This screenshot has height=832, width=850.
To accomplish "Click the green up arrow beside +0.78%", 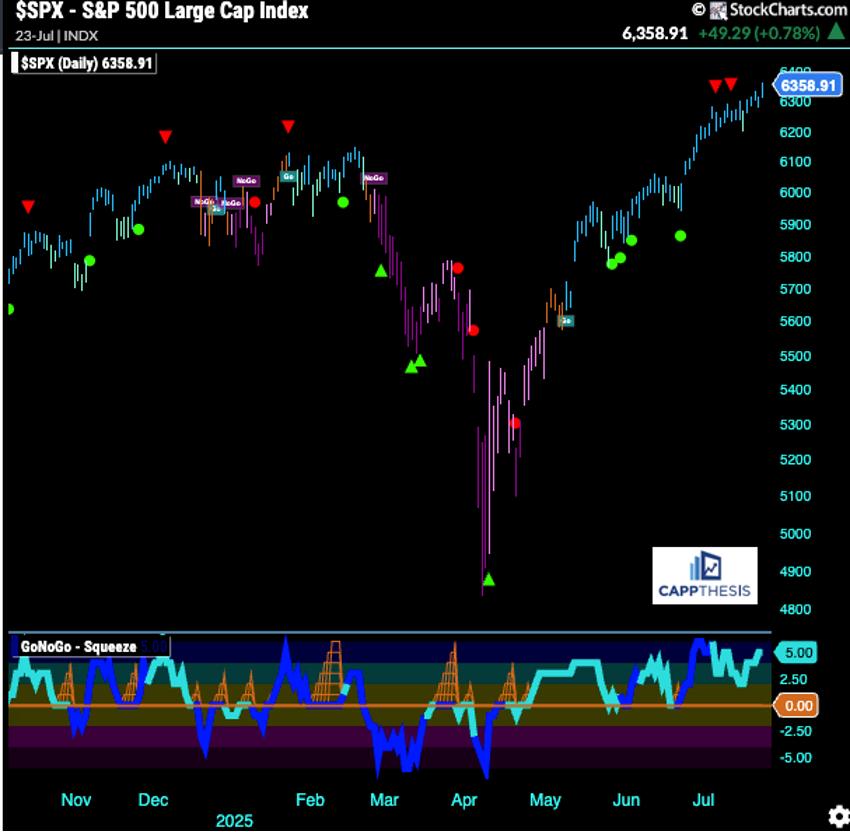I will point(836,32).
